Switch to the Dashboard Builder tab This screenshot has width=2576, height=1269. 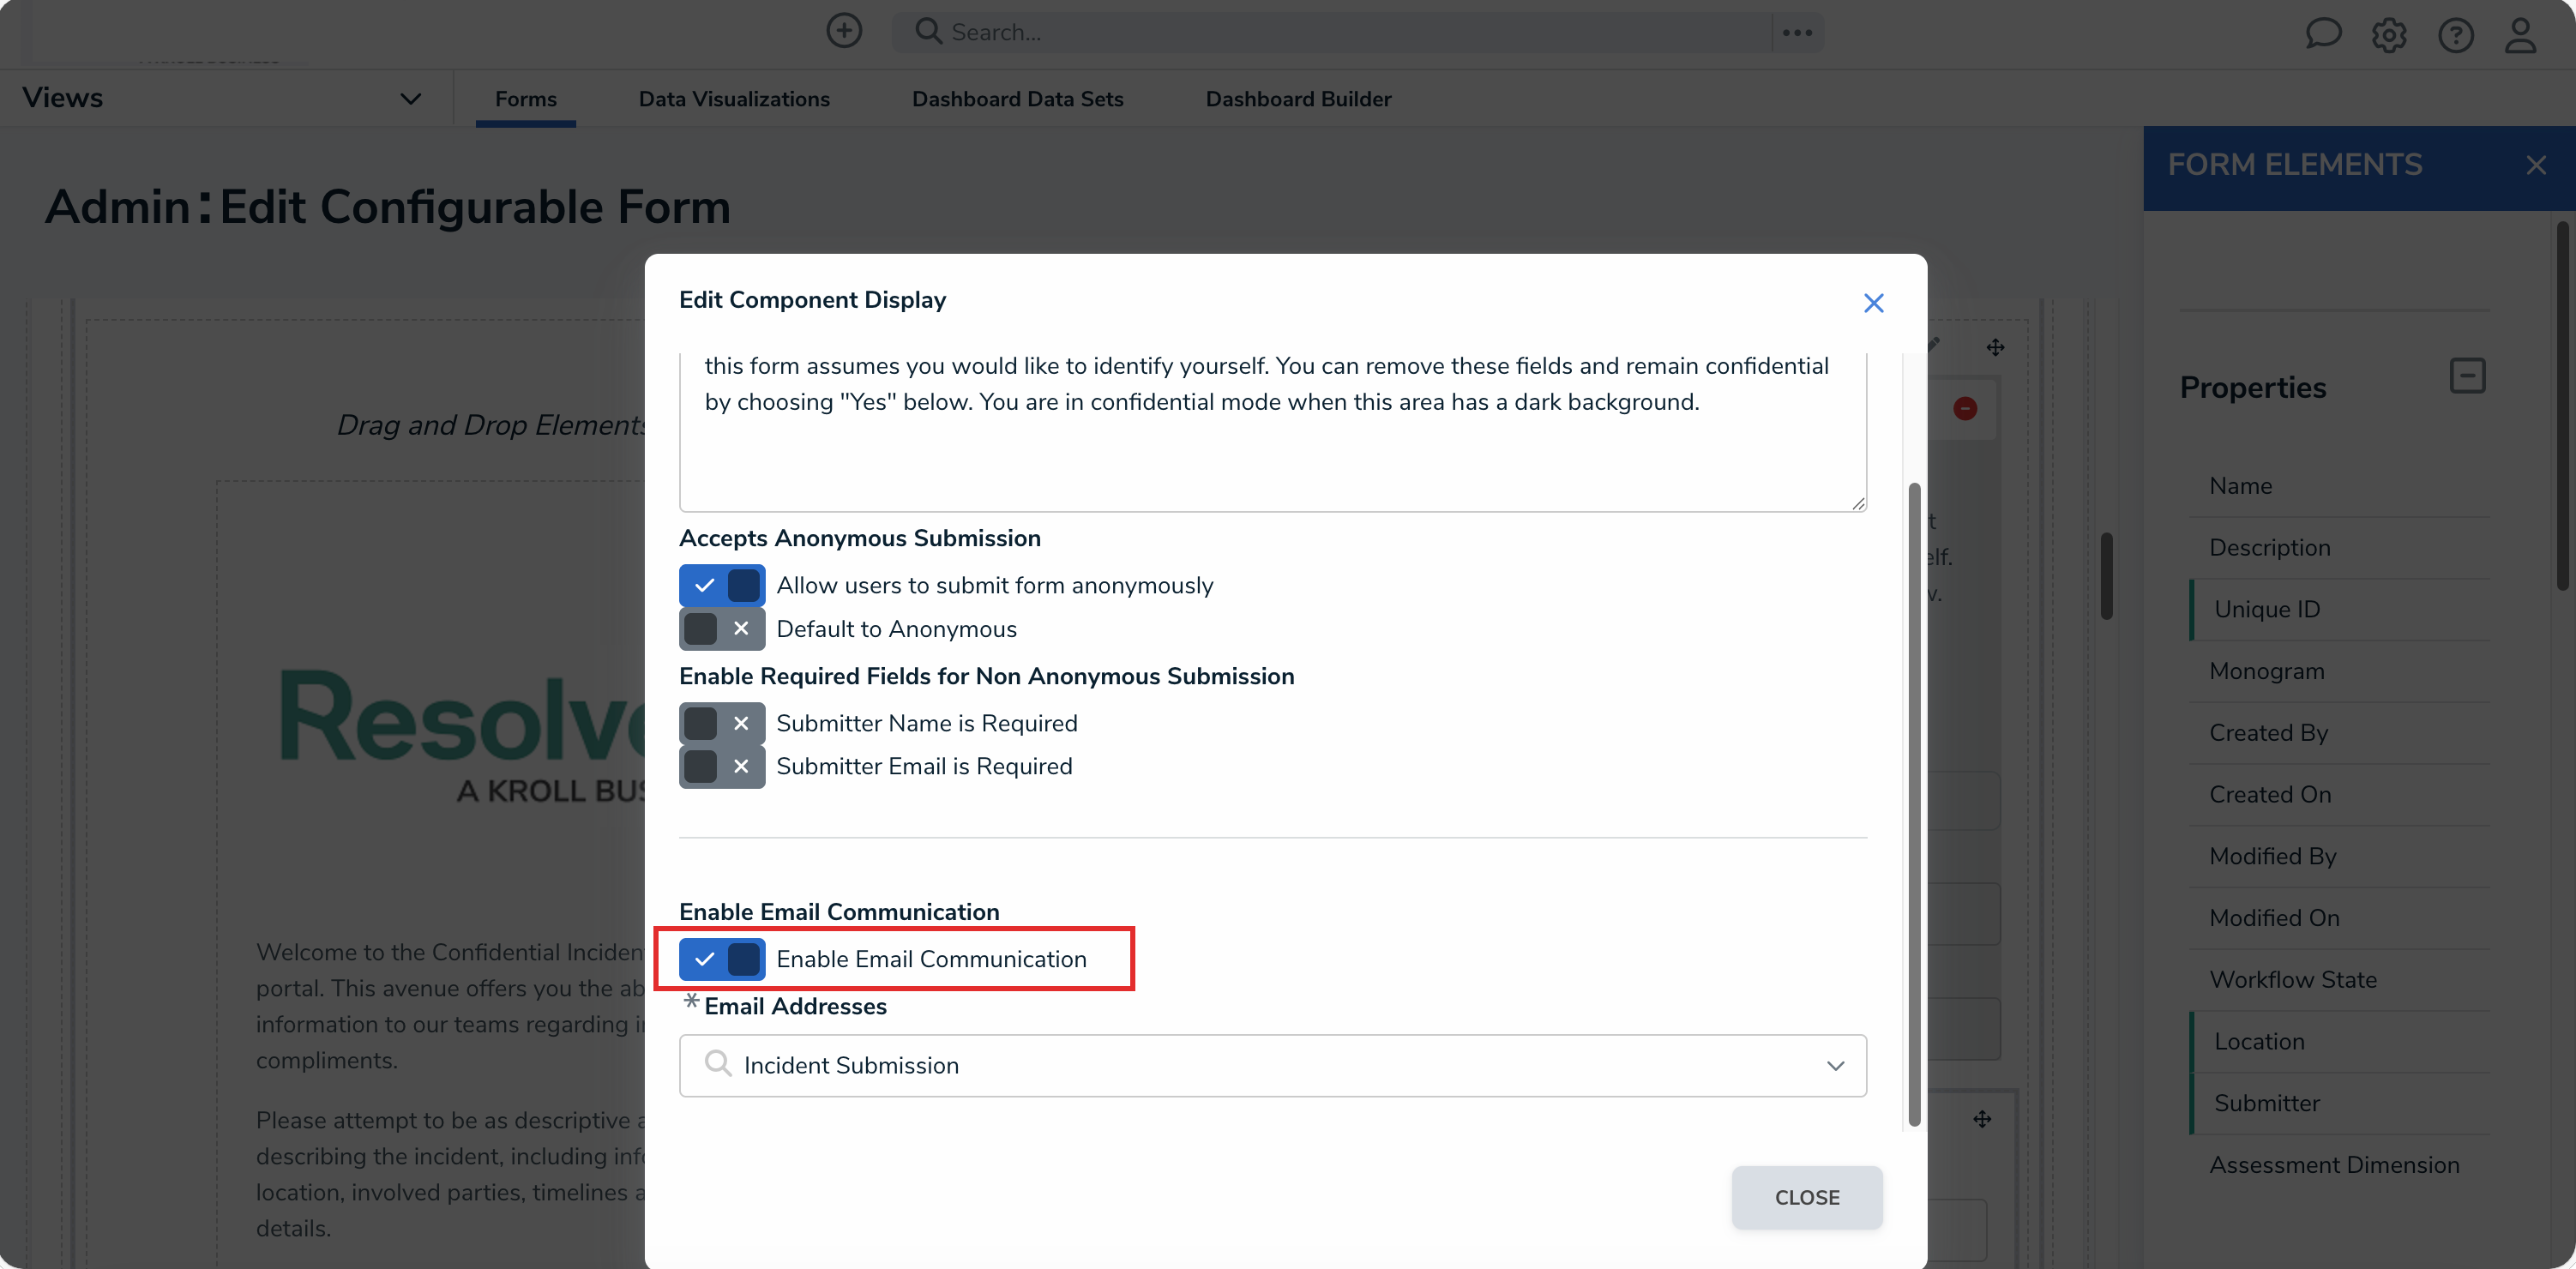click(1298, 98)
